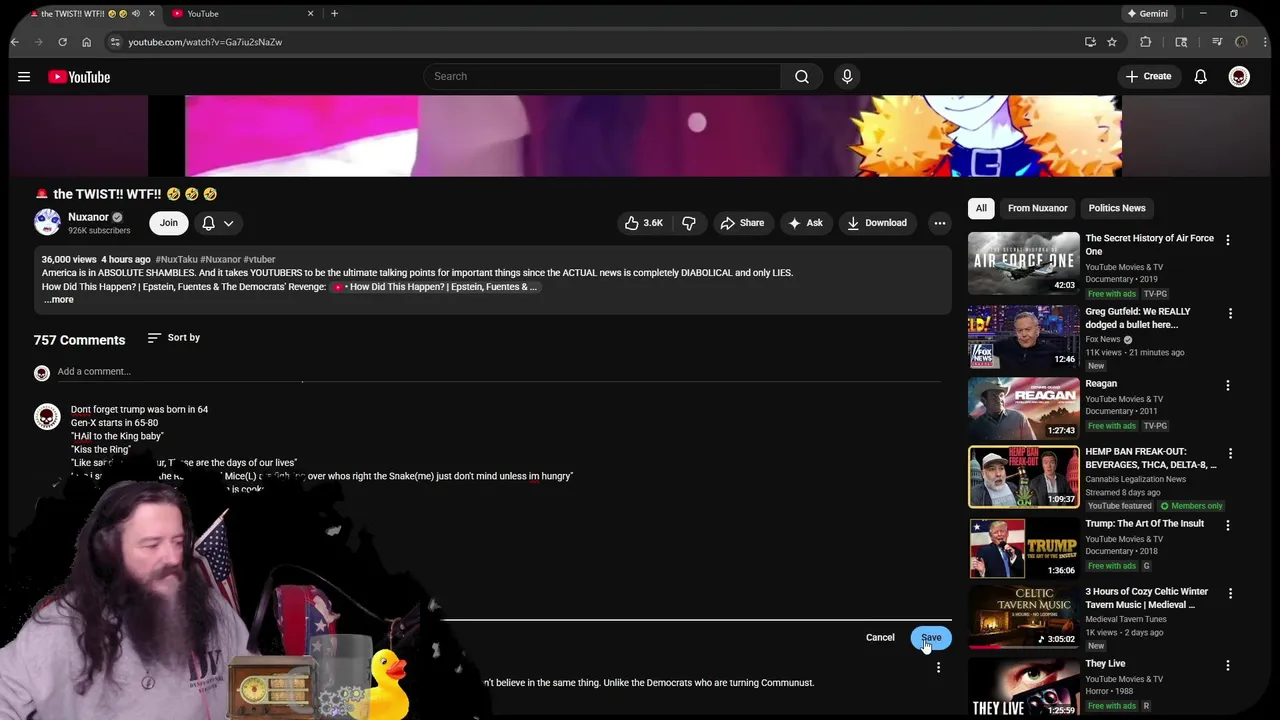The image size is (1280, 720).
Task: Like the video with thumbs up
Action: 643,223
